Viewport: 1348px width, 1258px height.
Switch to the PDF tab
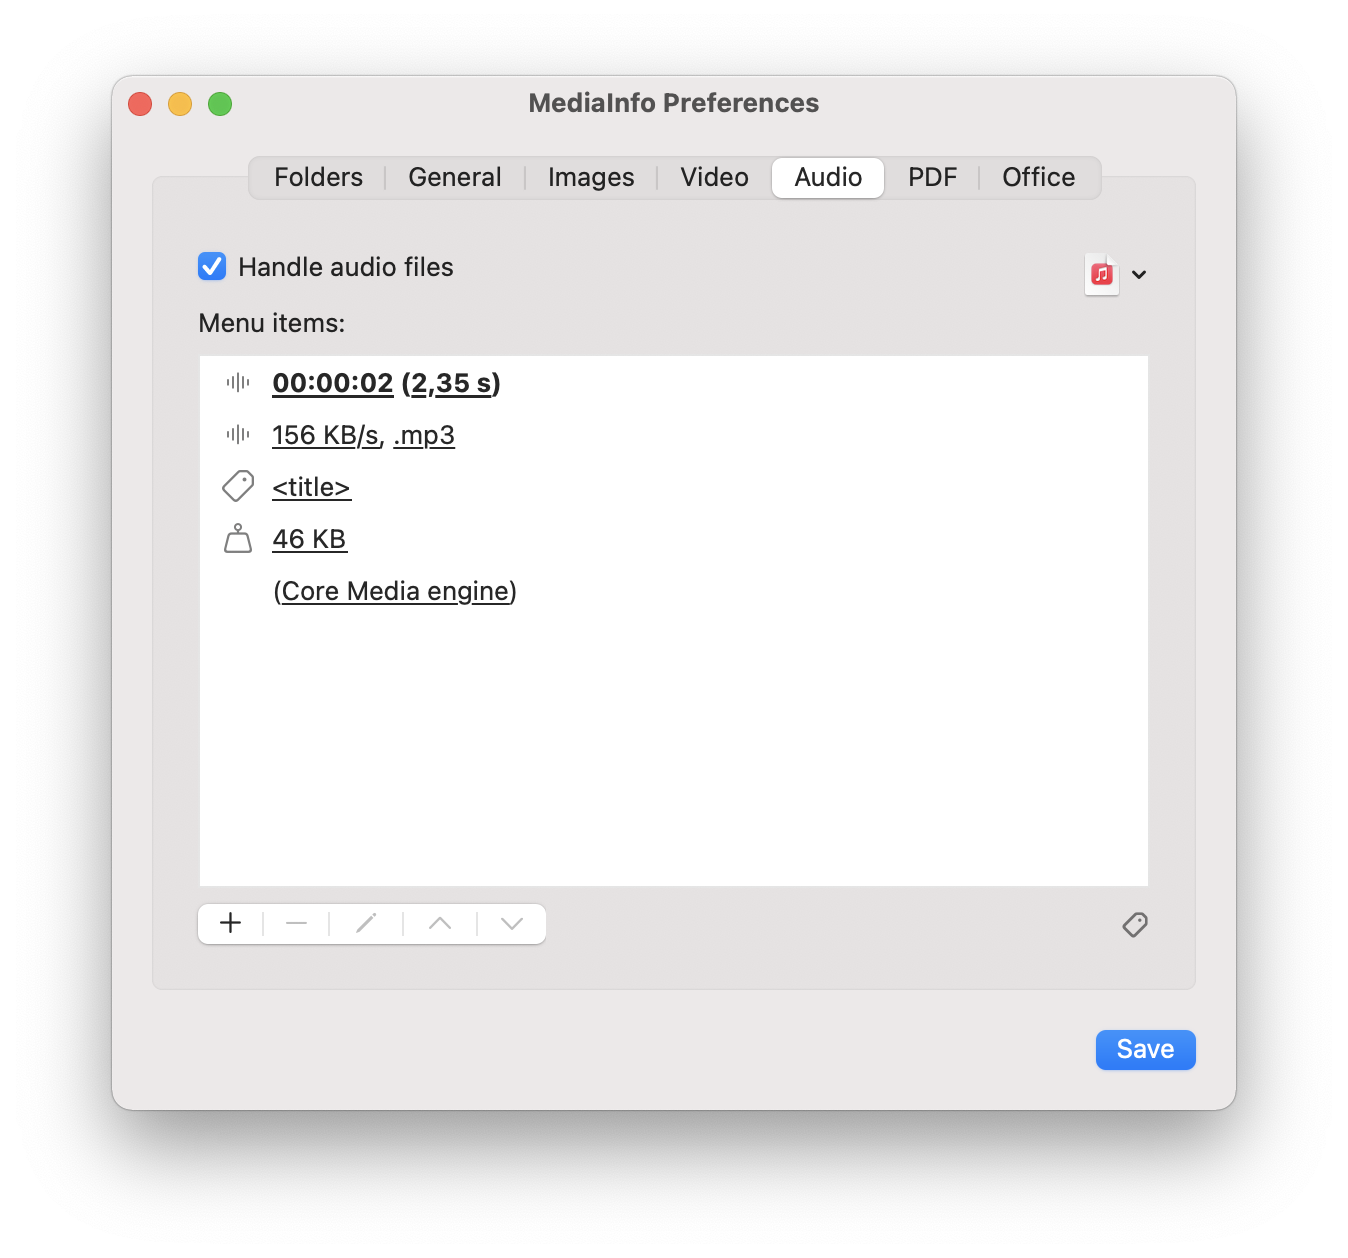tap(932, 178)
